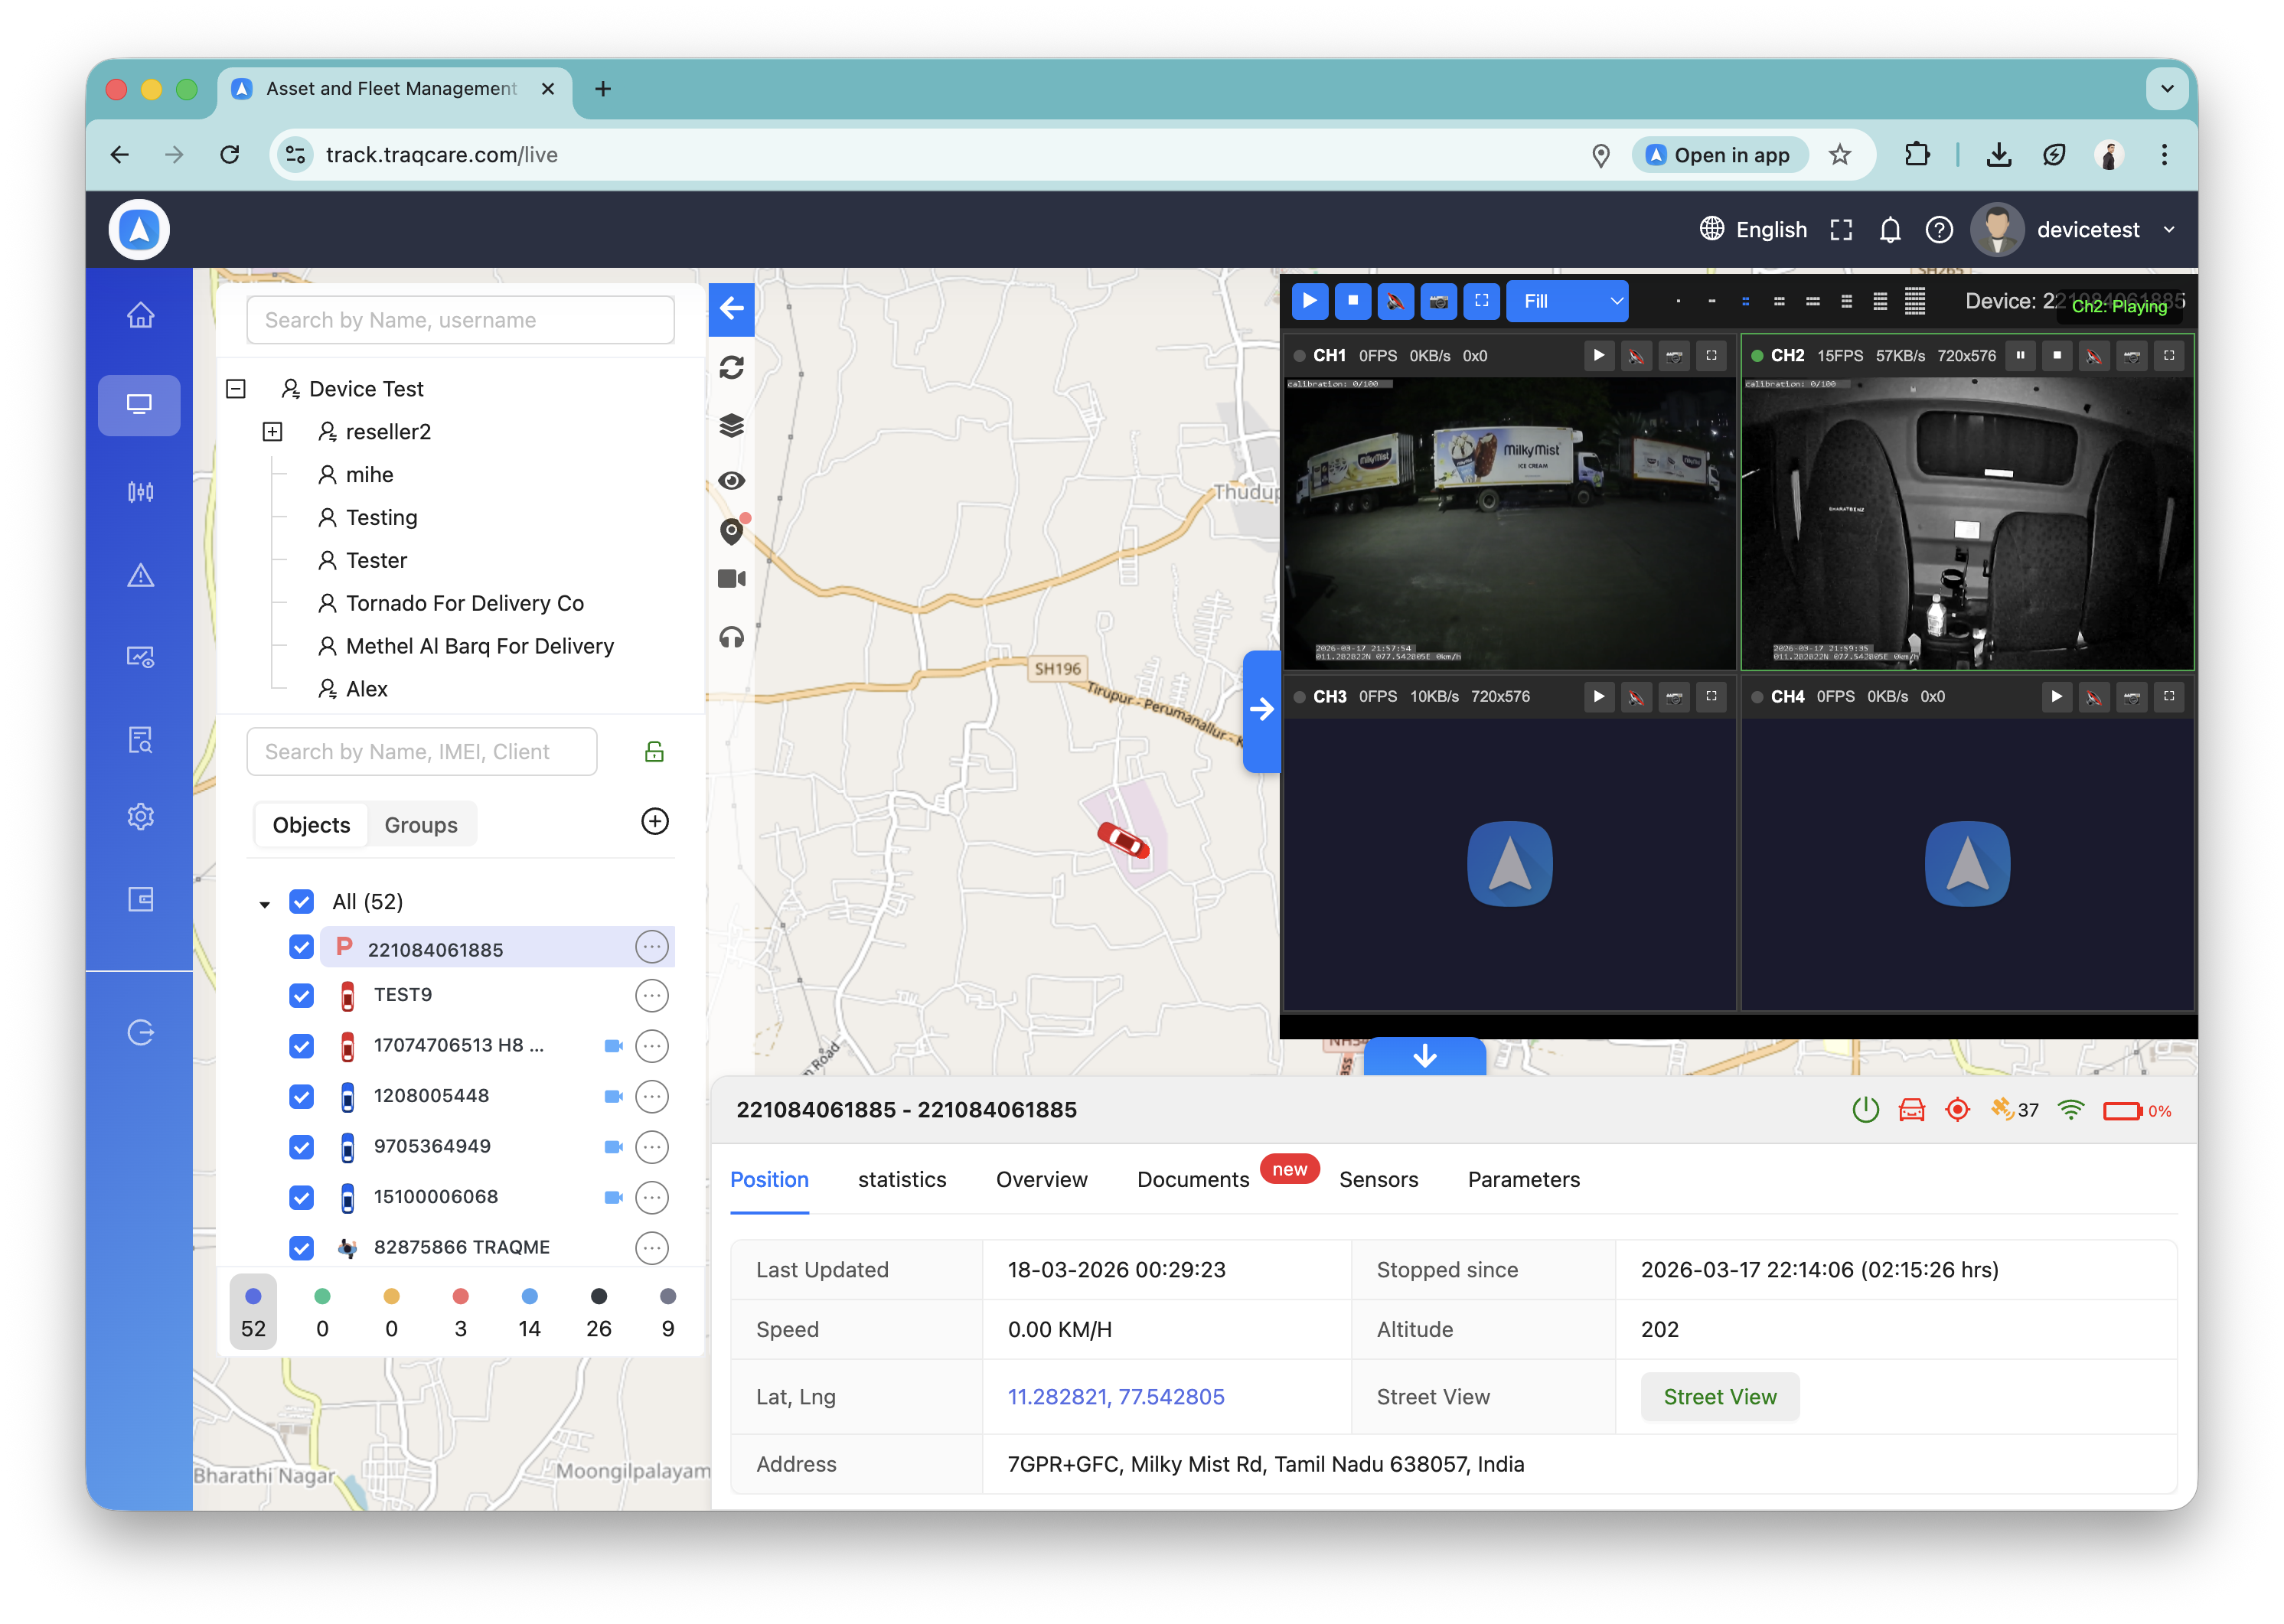Open the Sensors tab
The image size is (2284, 1624).
(x=1378, y=1180)
